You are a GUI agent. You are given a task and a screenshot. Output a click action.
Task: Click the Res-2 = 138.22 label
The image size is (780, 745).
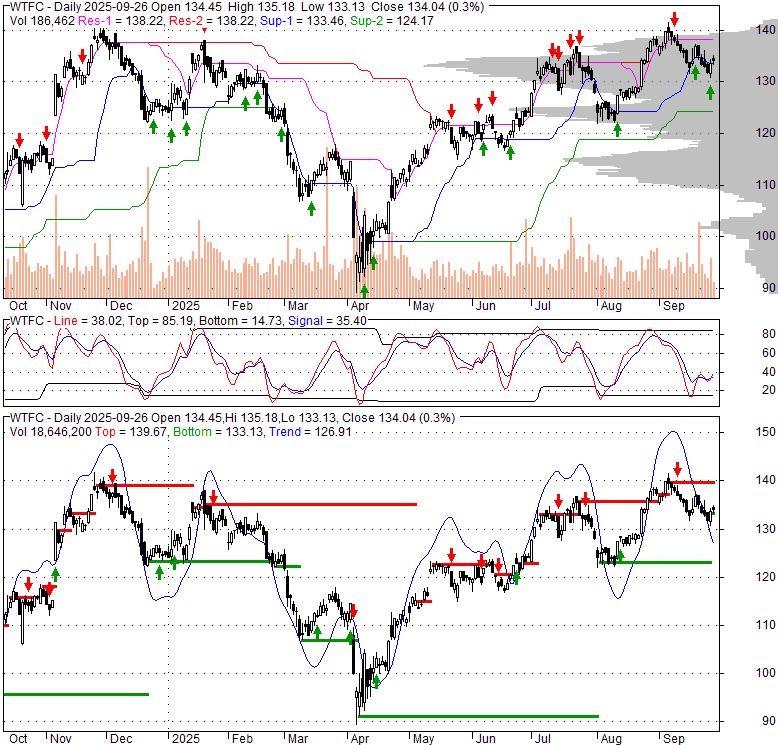212,21
